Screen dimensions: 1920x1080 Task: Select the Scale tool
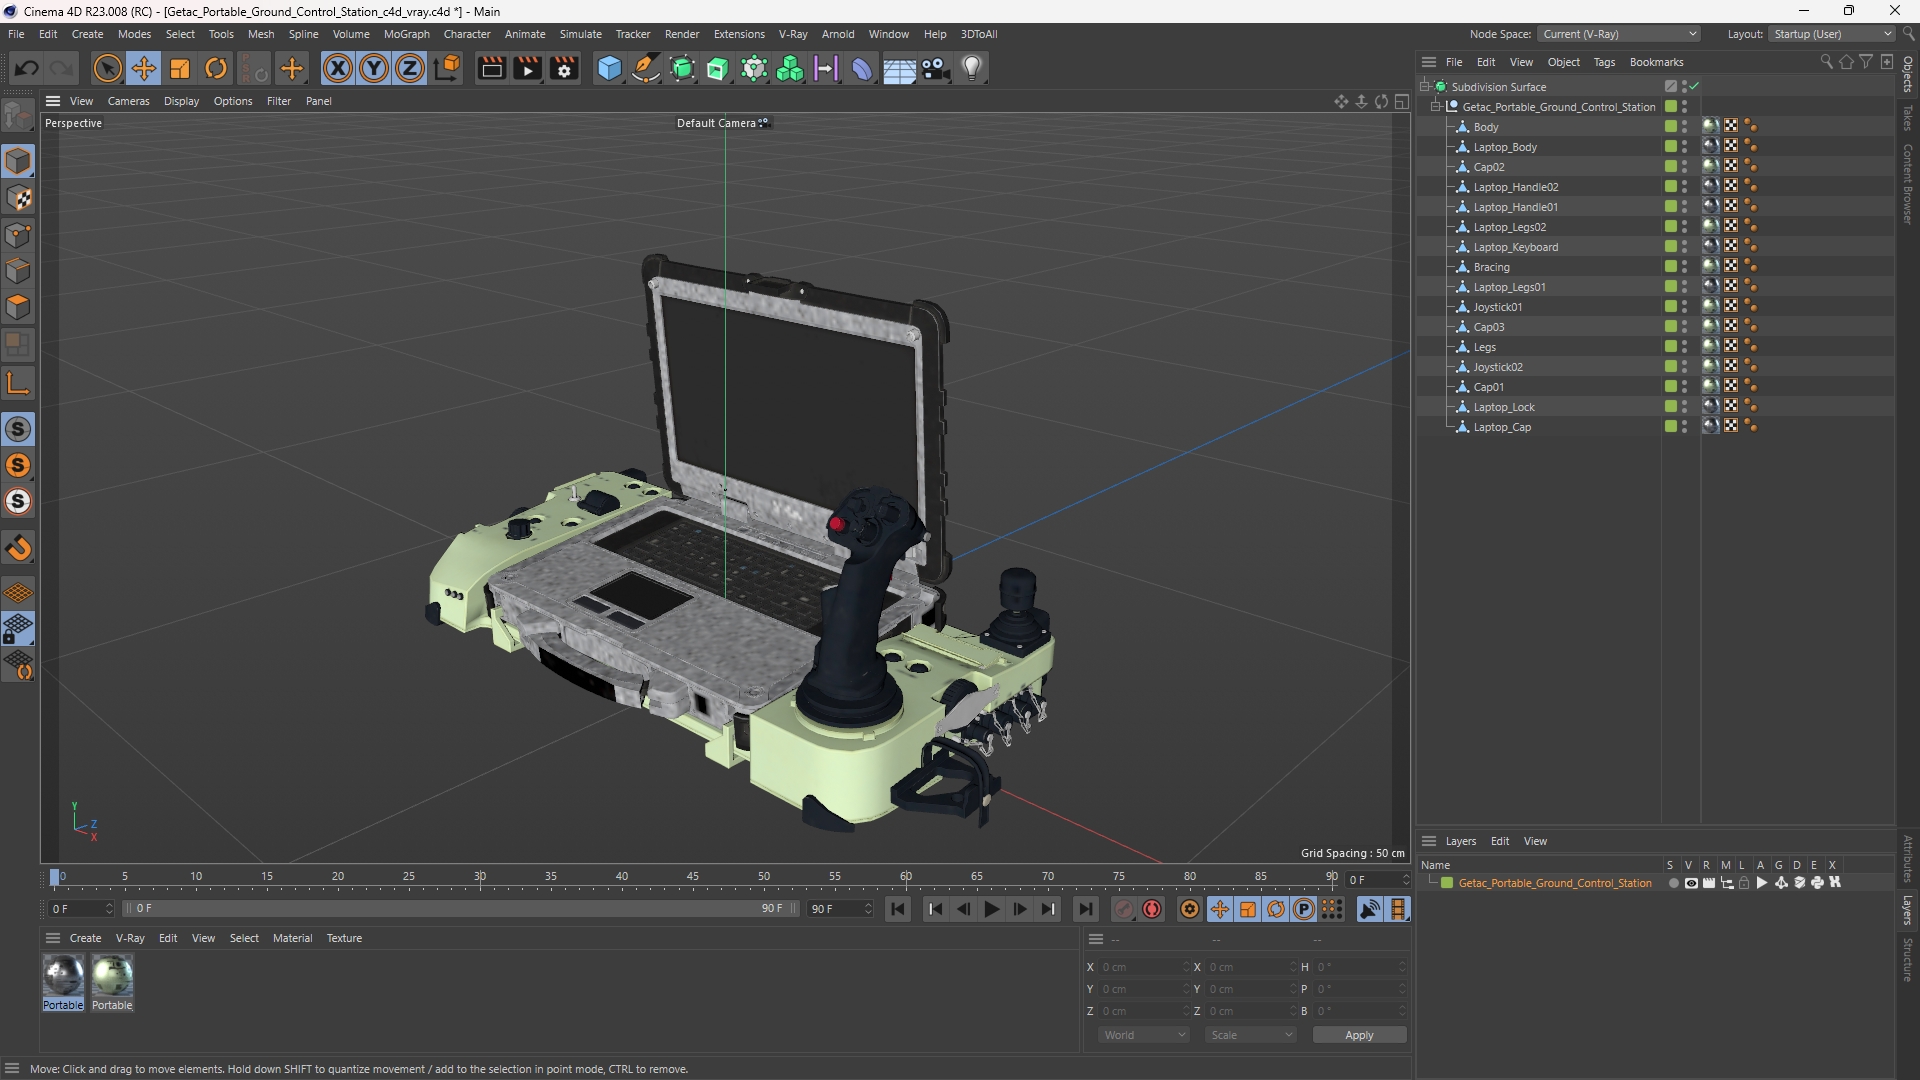point(180,68)
